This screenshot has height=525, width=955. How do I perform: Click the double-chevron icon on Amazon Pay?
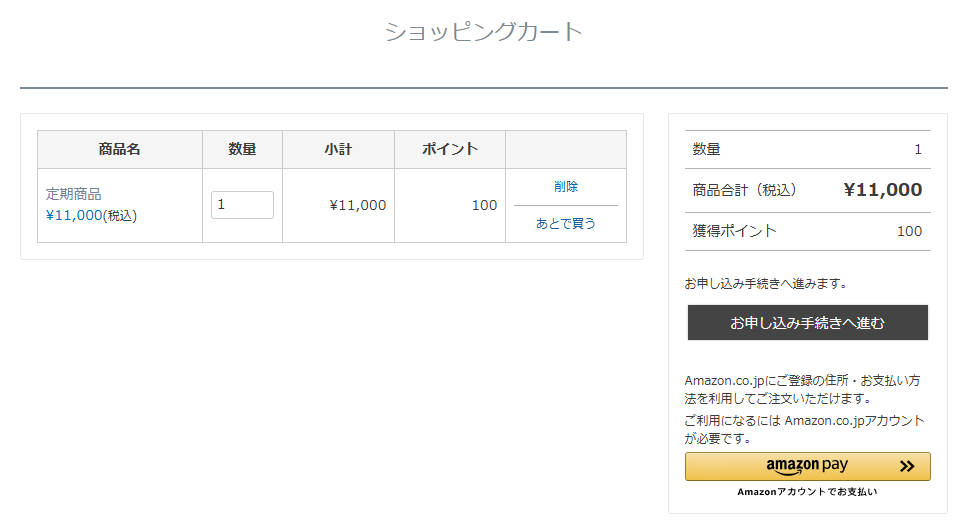[907, 466]
